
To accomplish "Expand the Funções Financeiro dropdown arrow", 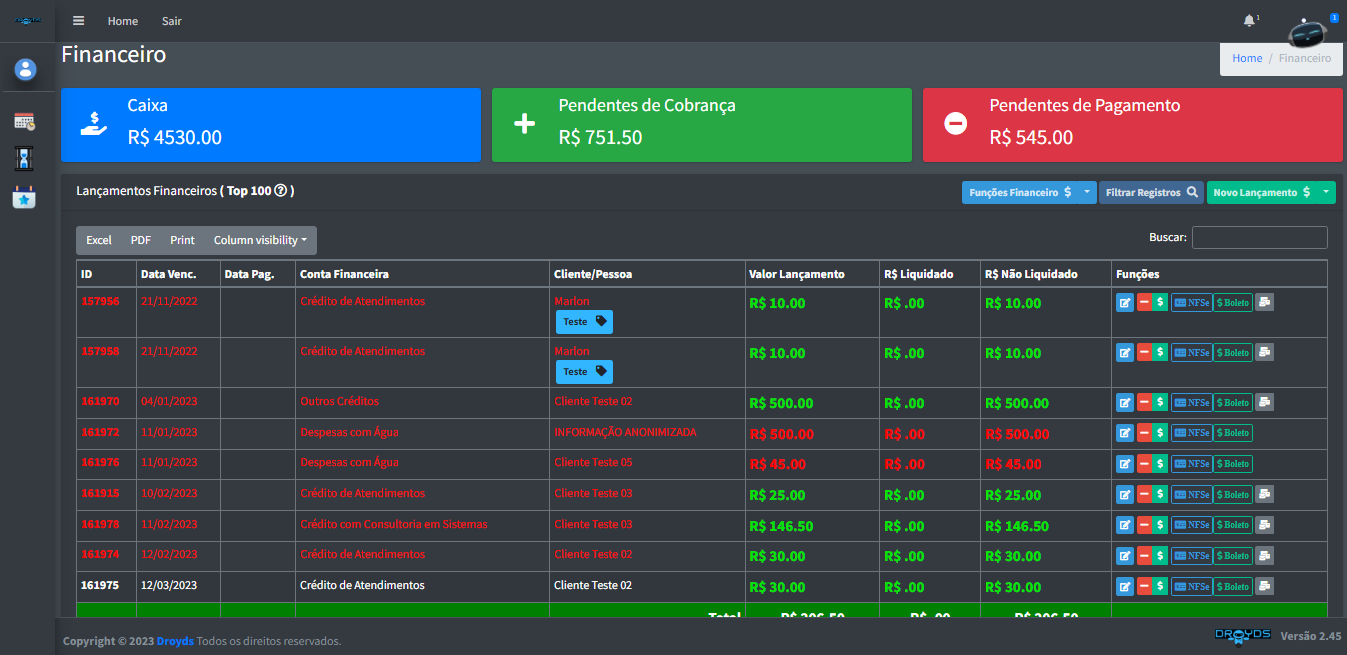I will coord(1087,192).
